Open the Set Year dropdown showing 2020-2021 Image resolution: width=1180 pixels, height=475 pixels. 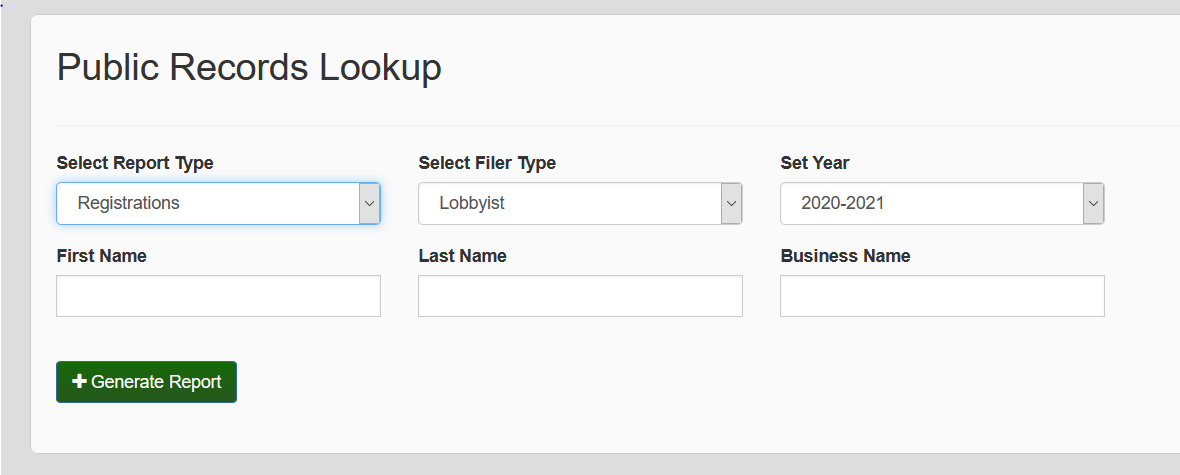[x=931, y=203]
